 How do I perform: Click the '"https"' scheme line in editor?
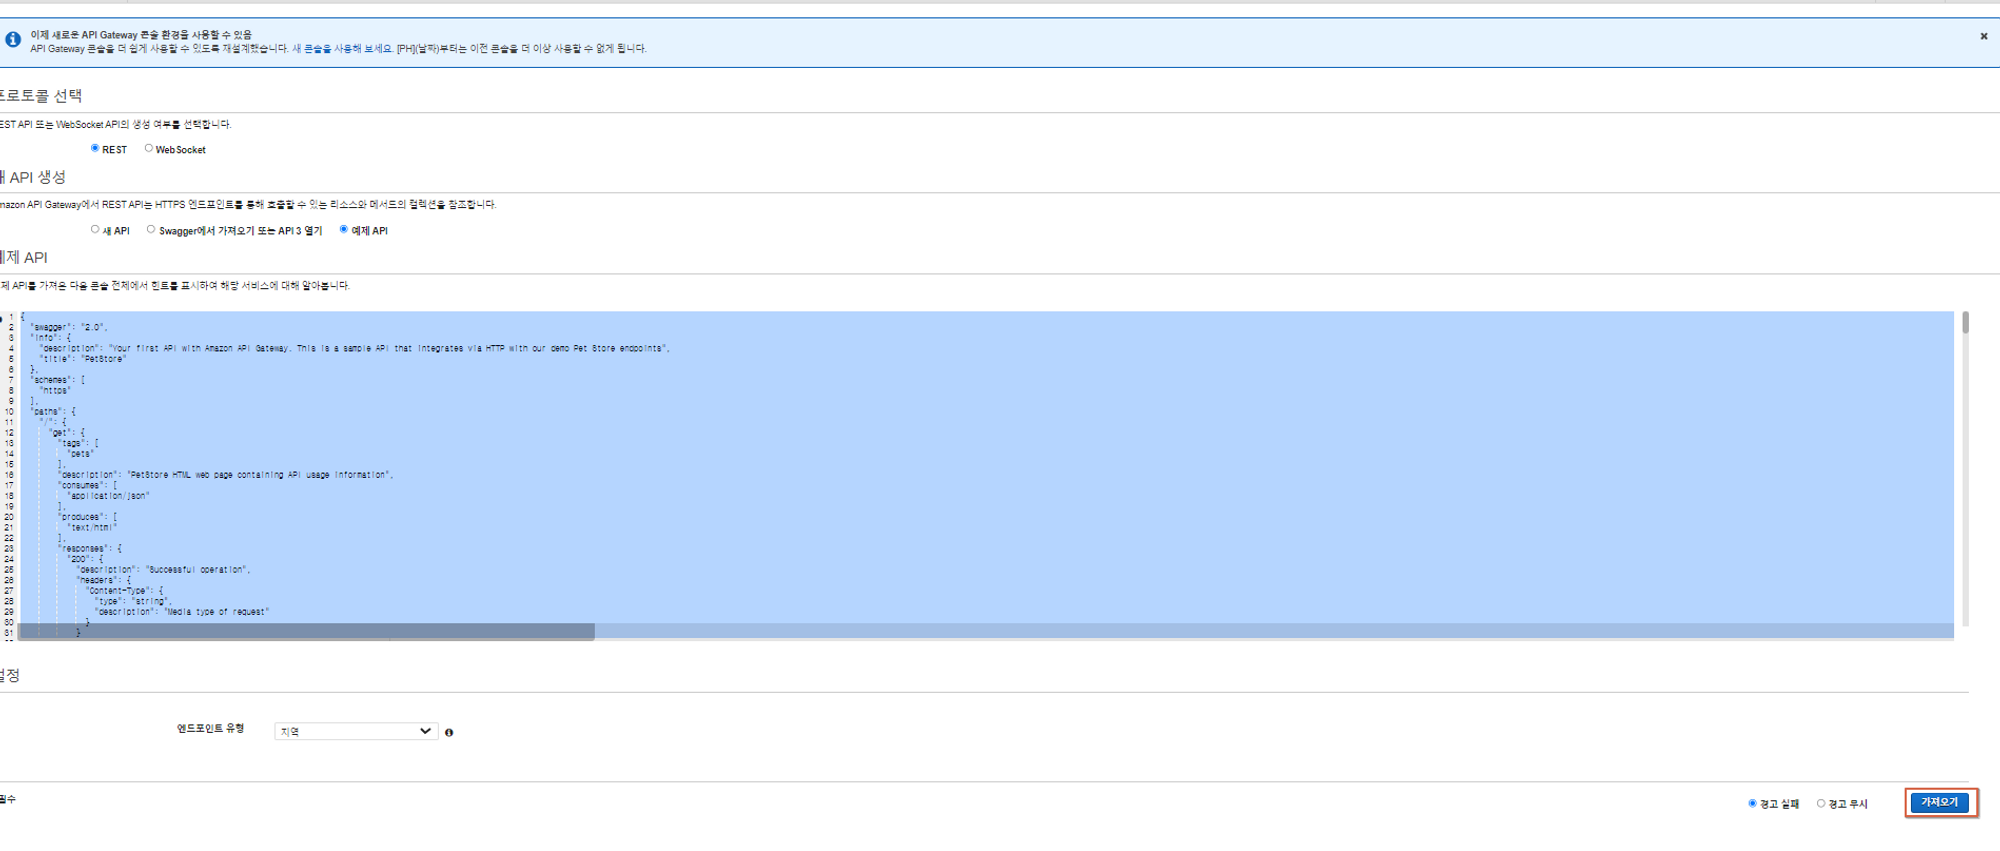tap(55, 391)
